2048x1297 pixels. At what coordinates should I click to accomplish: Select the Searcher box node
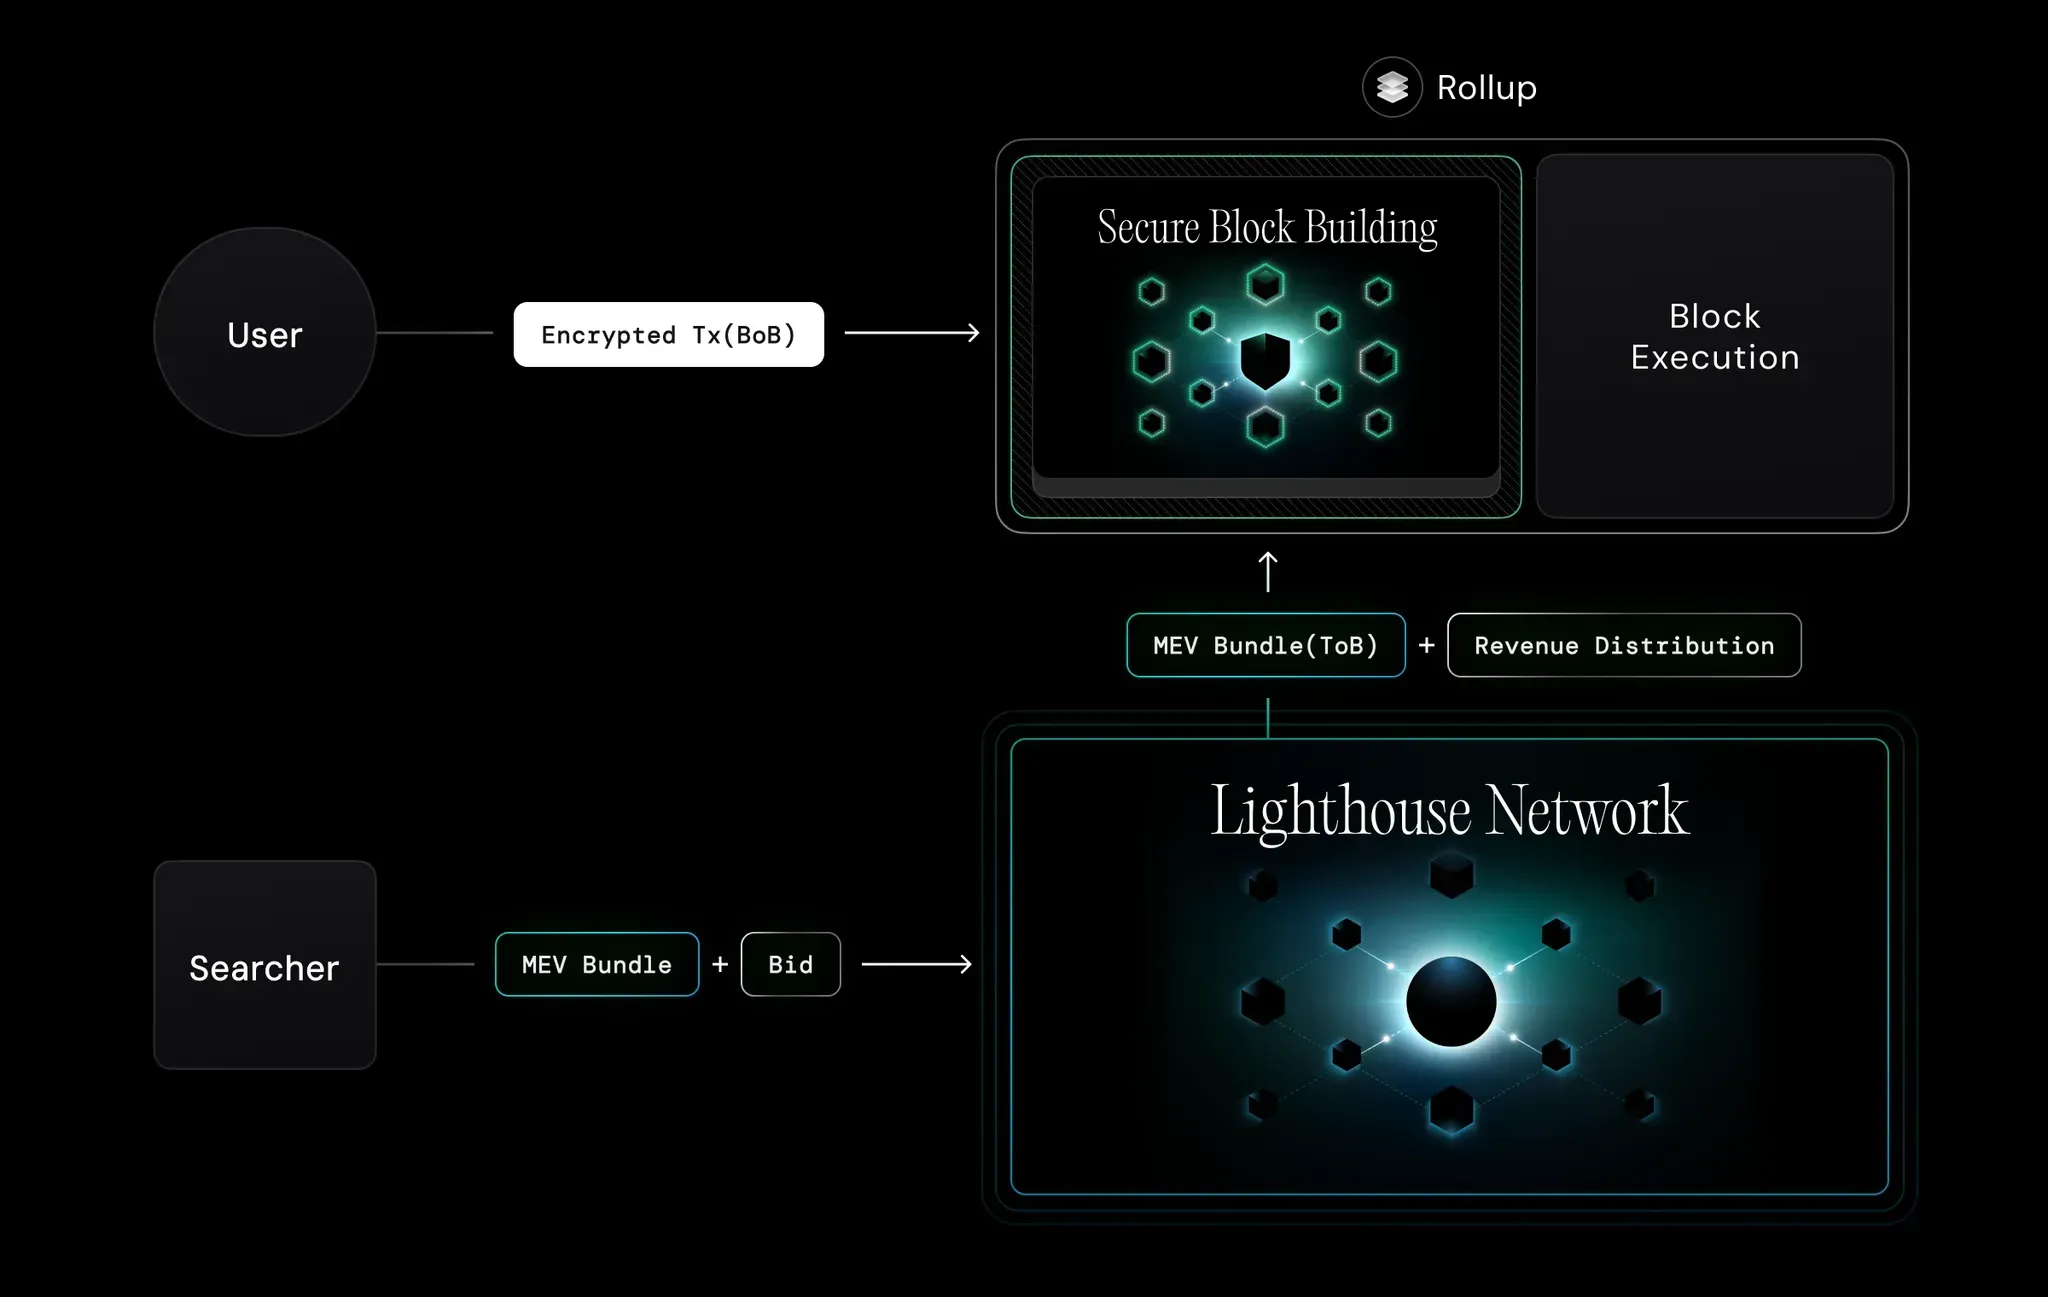click(x=265, y=966)
